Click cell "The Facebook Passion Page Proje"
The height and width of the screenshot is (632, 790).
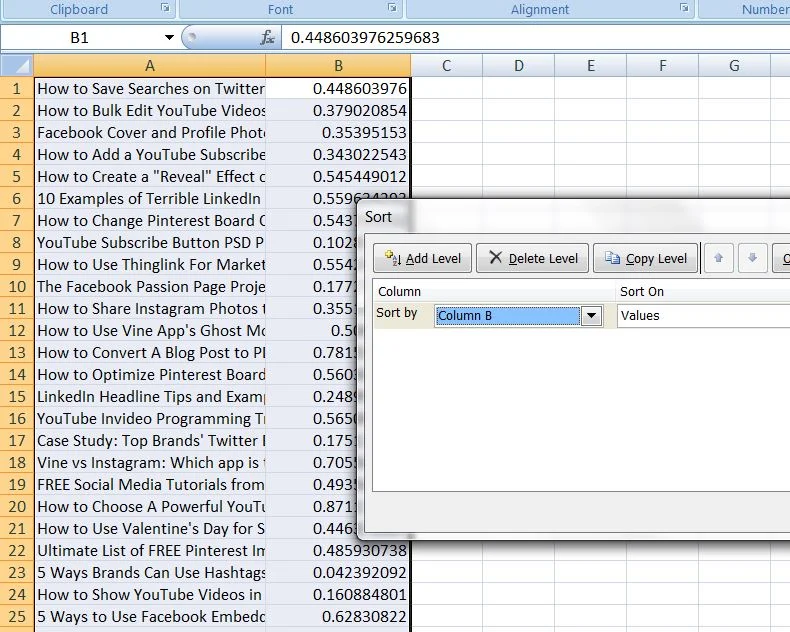tap(150, 287)
